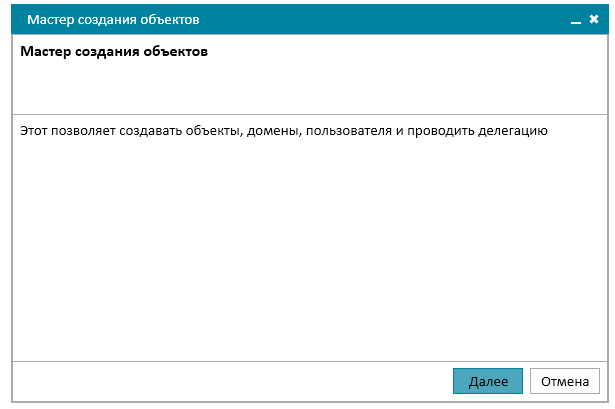The height and width of the screenshot is (409, 615).
Task: Click the word Этот starting the description
Action: pyautogui.click(x=34, y=131)
